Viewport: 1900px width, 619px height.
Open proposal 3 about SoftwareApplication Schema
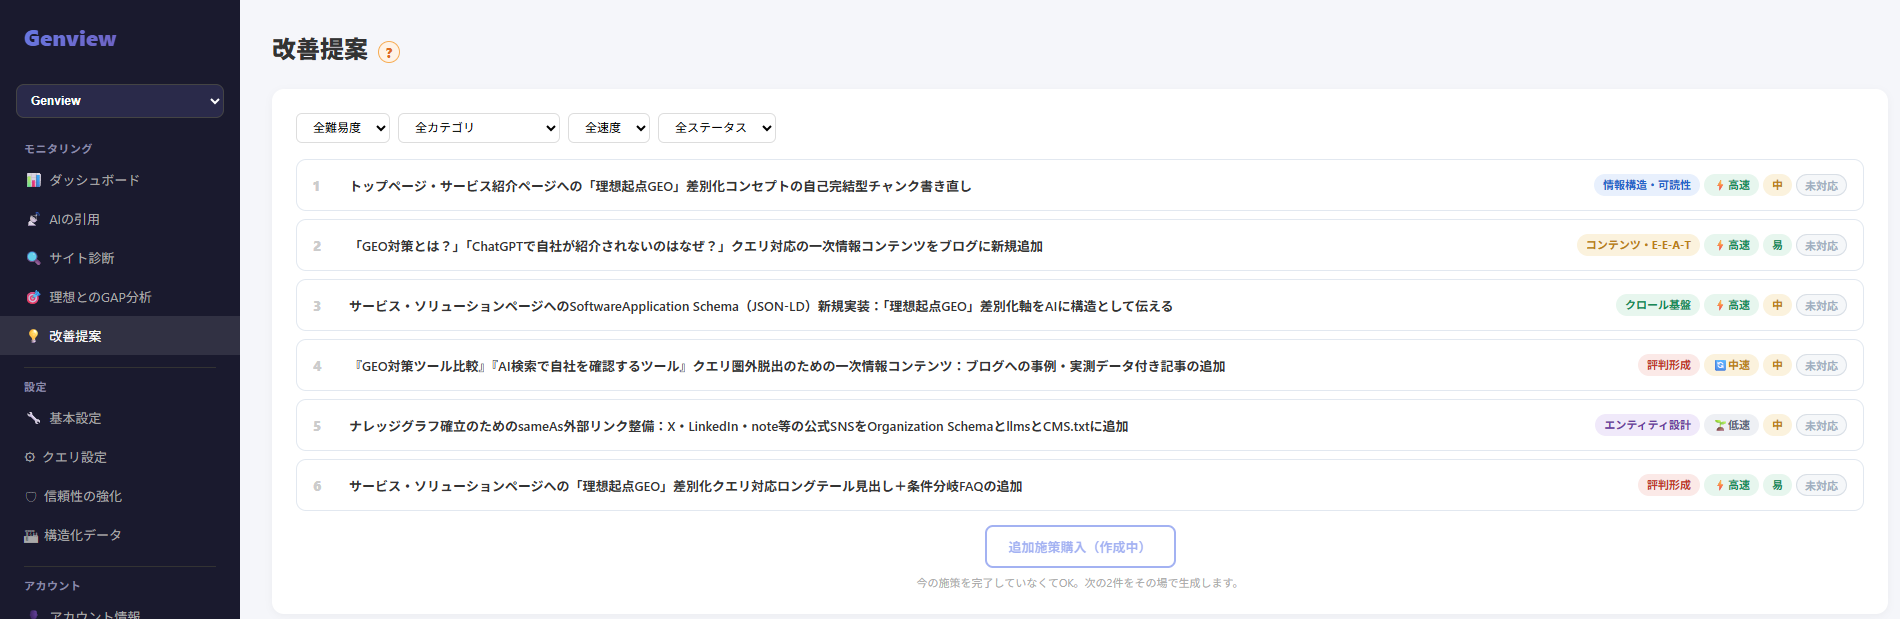click(x=1080, y=305)
